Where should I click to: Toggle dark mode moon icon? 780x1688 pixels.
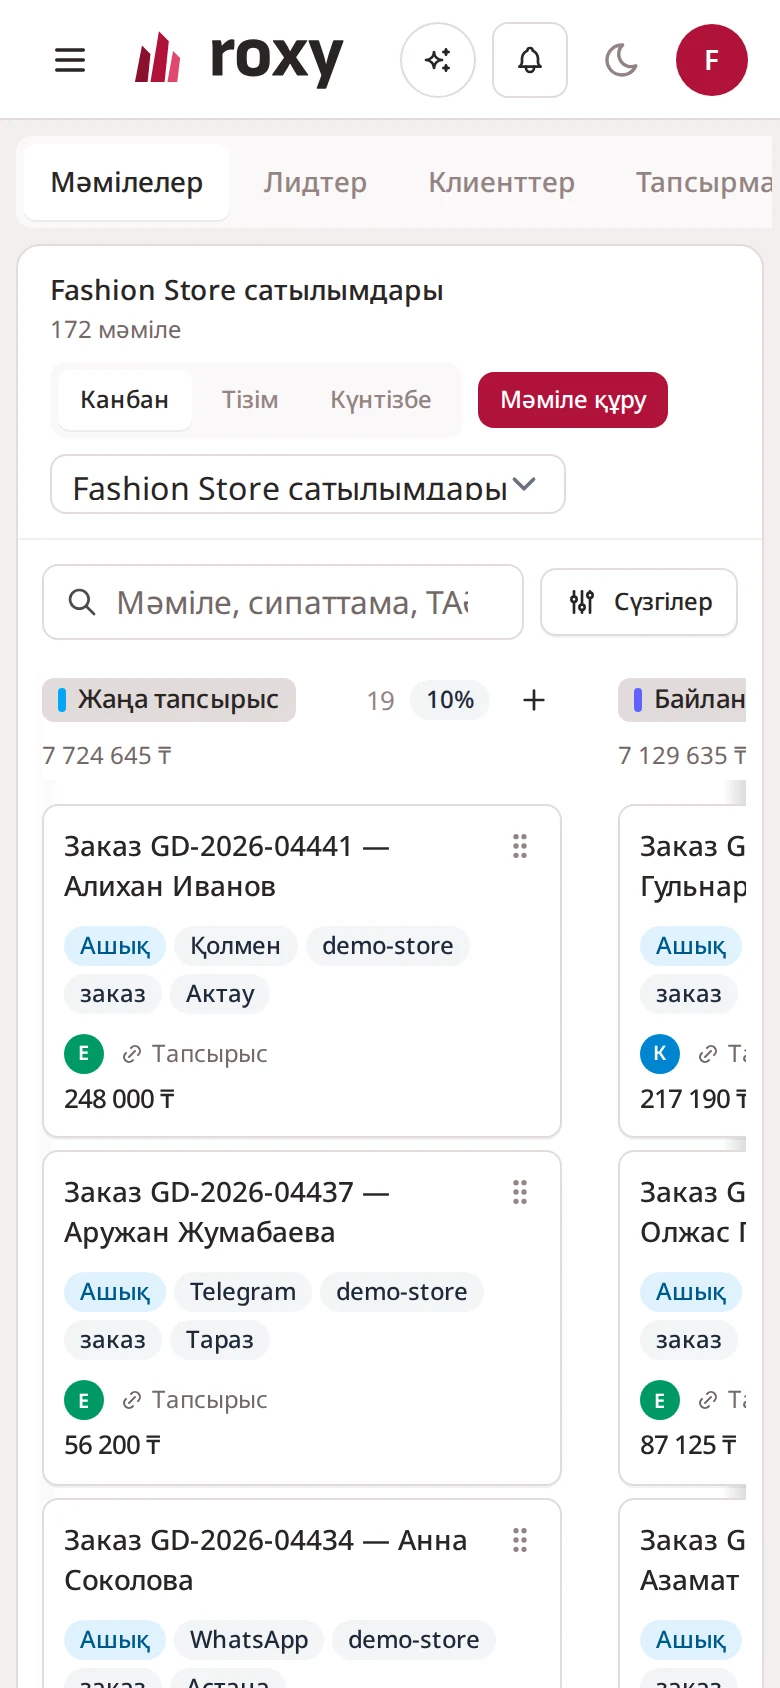click(621, 60)
